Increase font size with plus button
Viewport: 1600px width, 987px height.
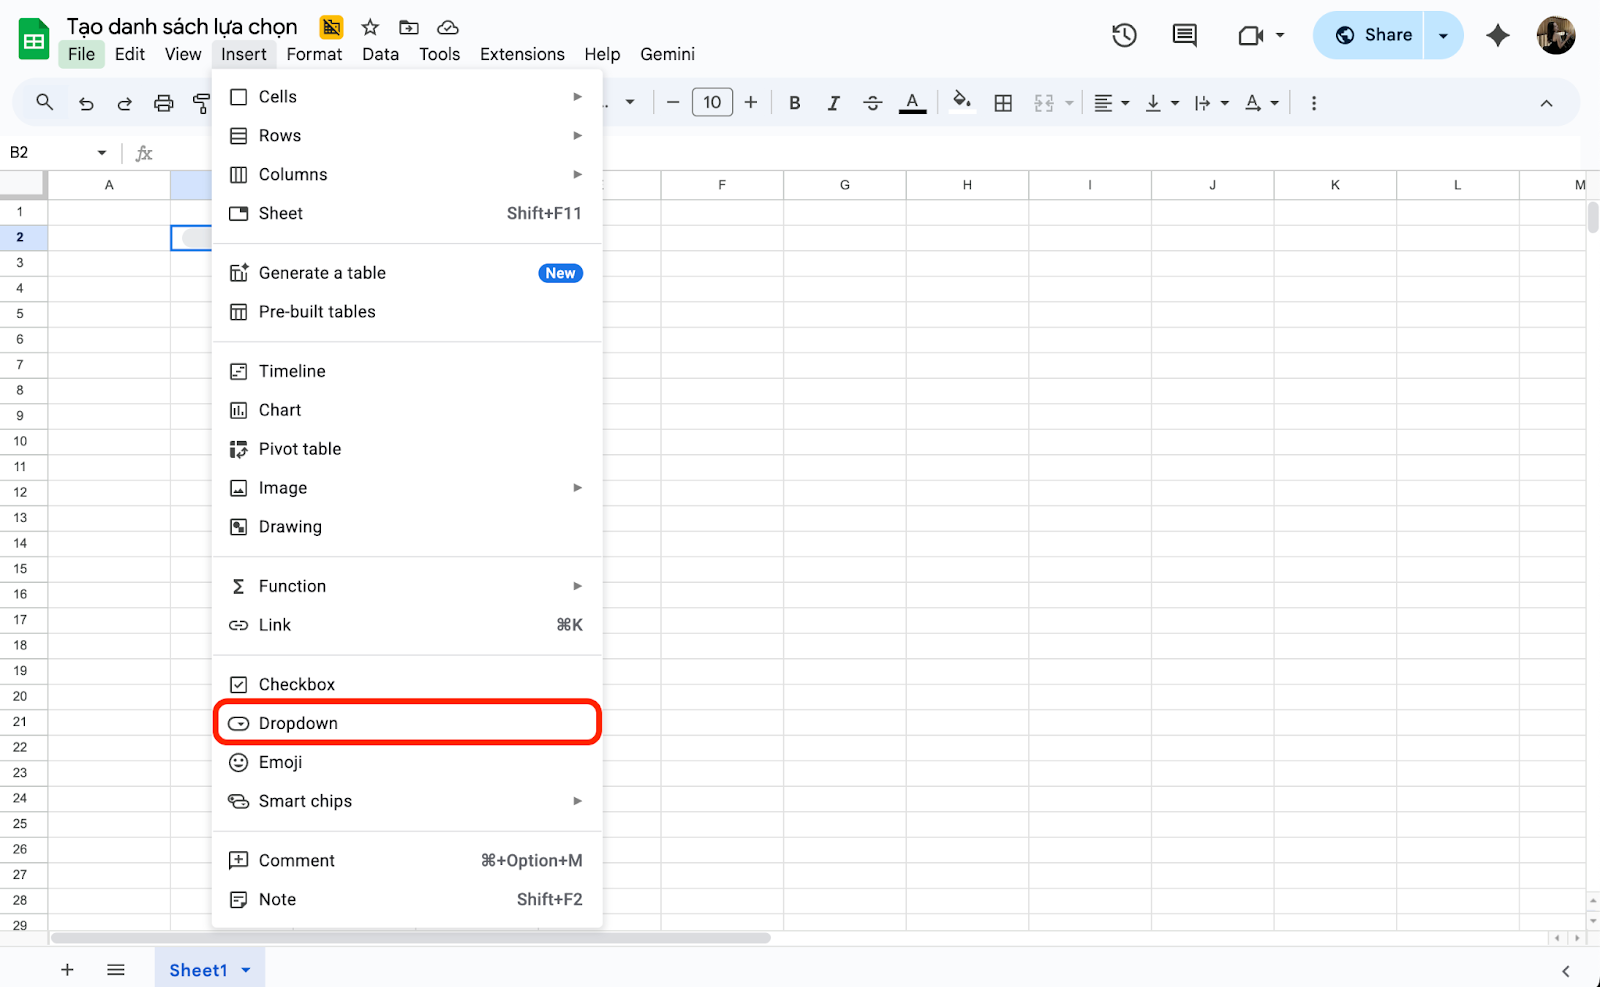tap(751, 102)
